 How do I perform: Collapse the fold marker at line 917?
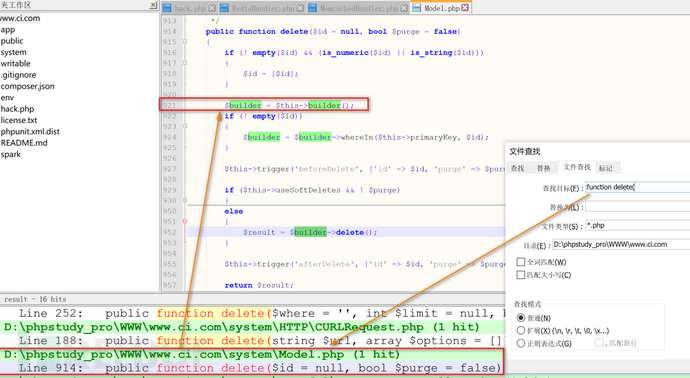point(185,63)
